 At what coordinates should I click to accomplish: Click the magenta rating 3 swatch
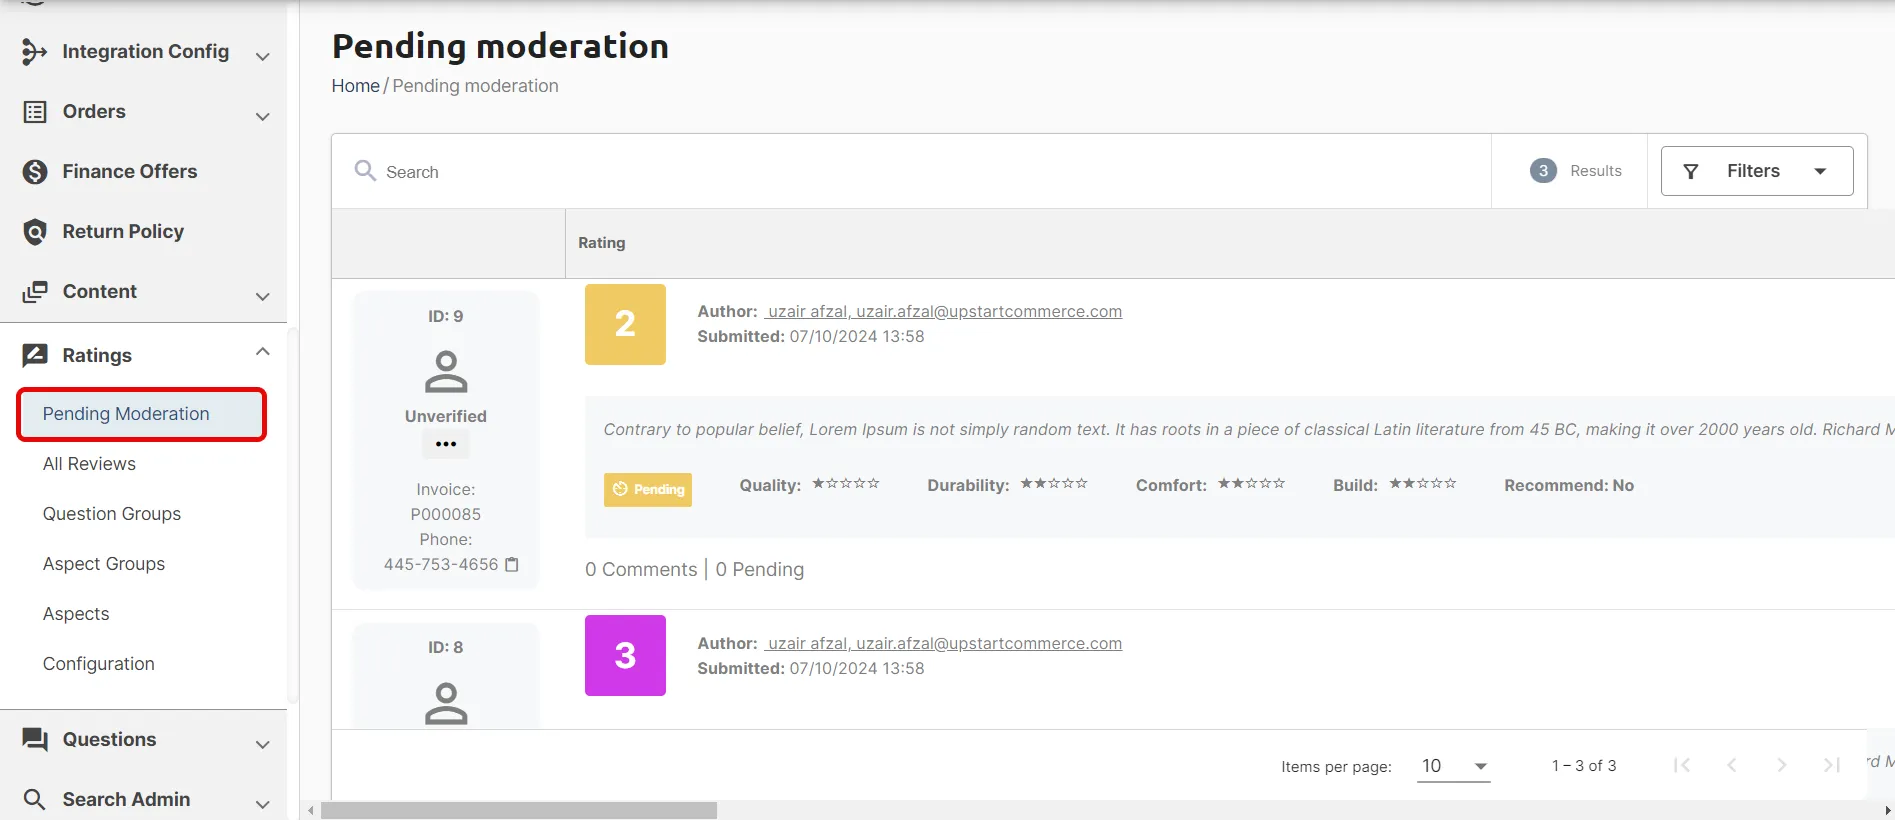coord(625,655)
